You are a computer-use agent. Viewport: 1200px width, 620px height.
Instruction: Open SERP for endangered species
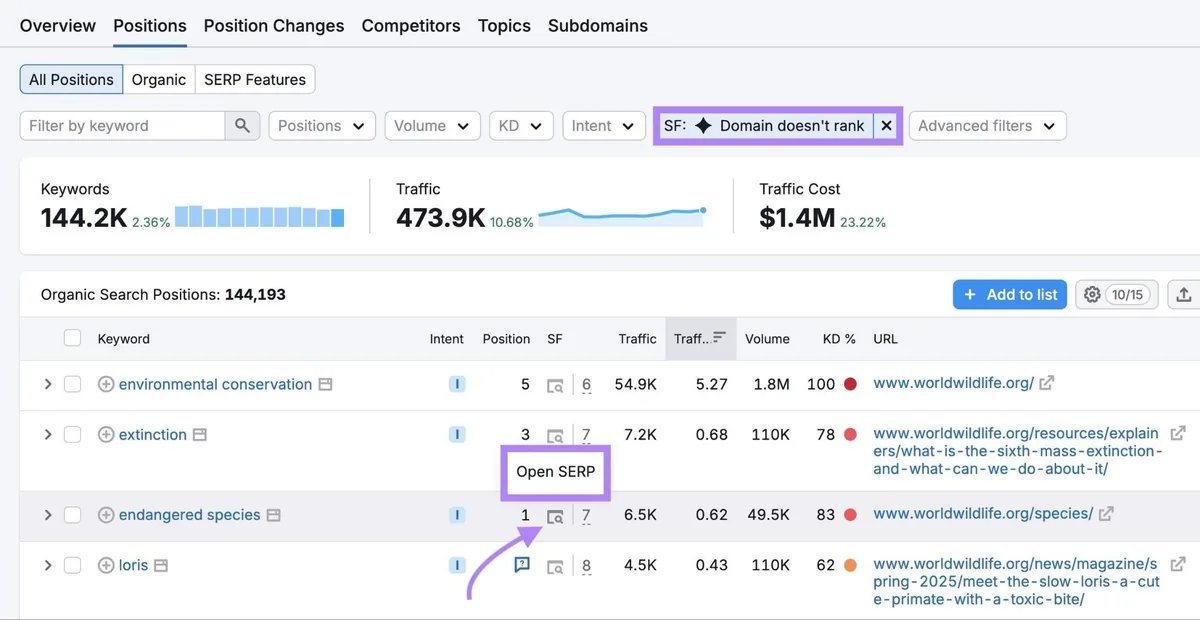555,516
